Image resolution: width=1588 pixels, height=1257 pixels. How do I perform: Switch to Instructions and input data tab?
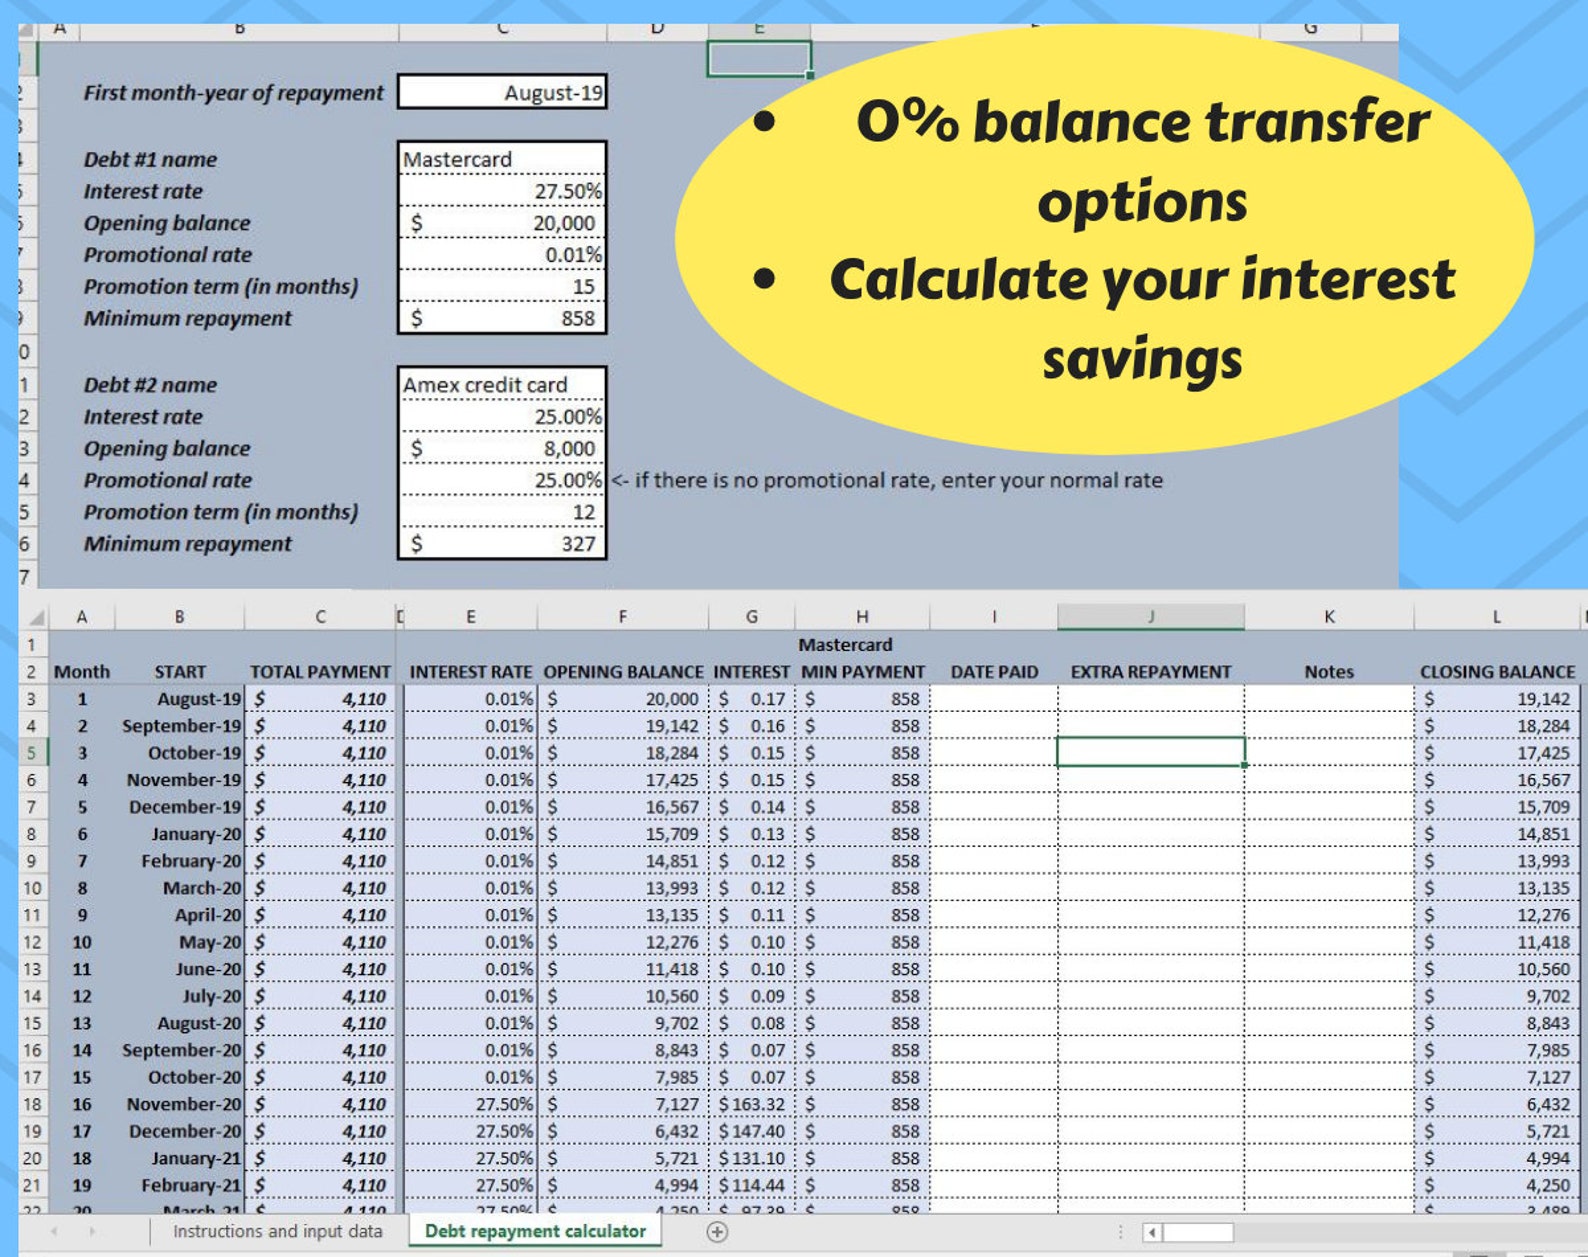pos(277,1231)
